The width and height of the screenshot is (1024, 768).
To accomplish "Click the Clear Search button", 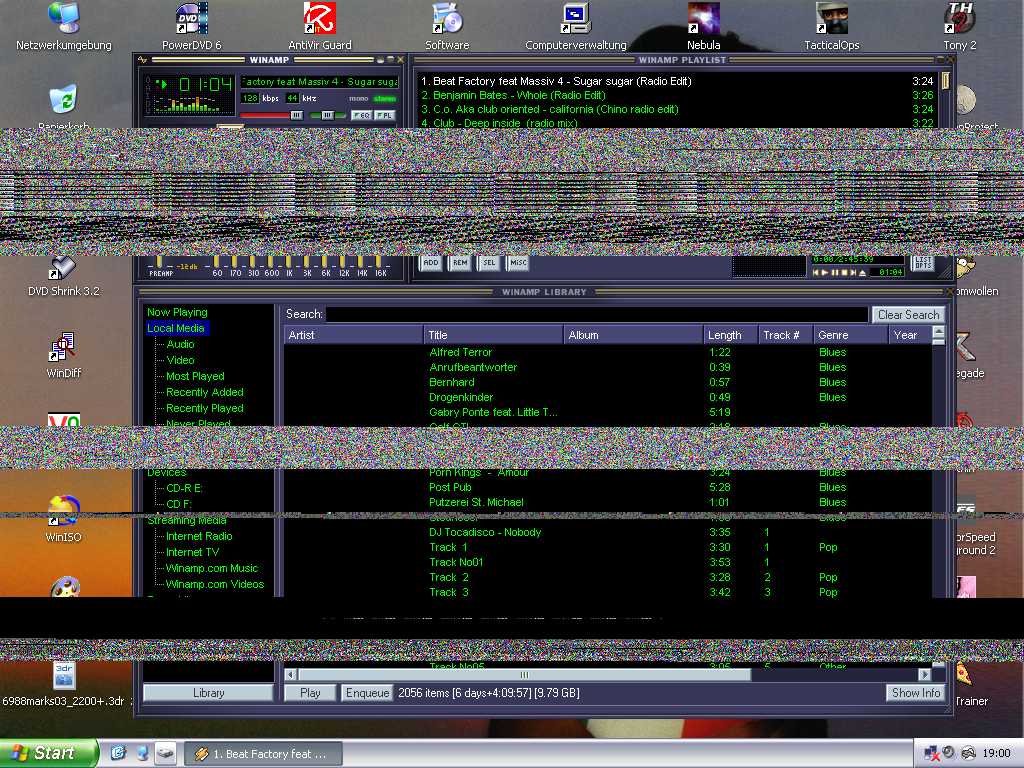I will pyautogui.click(x=908, y=315).
